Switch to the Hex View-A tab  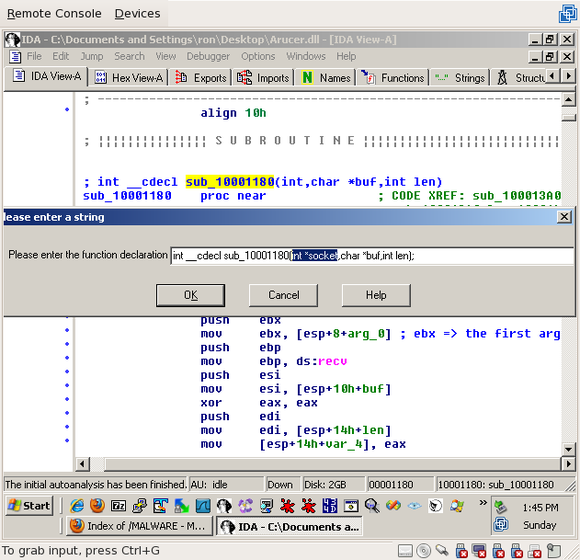point(129,78)
